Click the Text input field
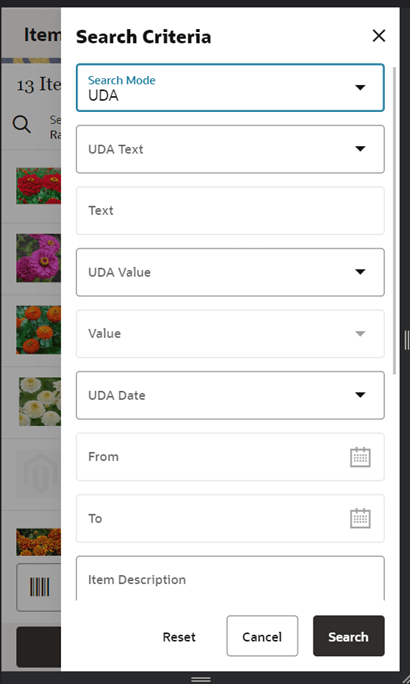This screenshot has width=410, height=684. pos(230,211)
